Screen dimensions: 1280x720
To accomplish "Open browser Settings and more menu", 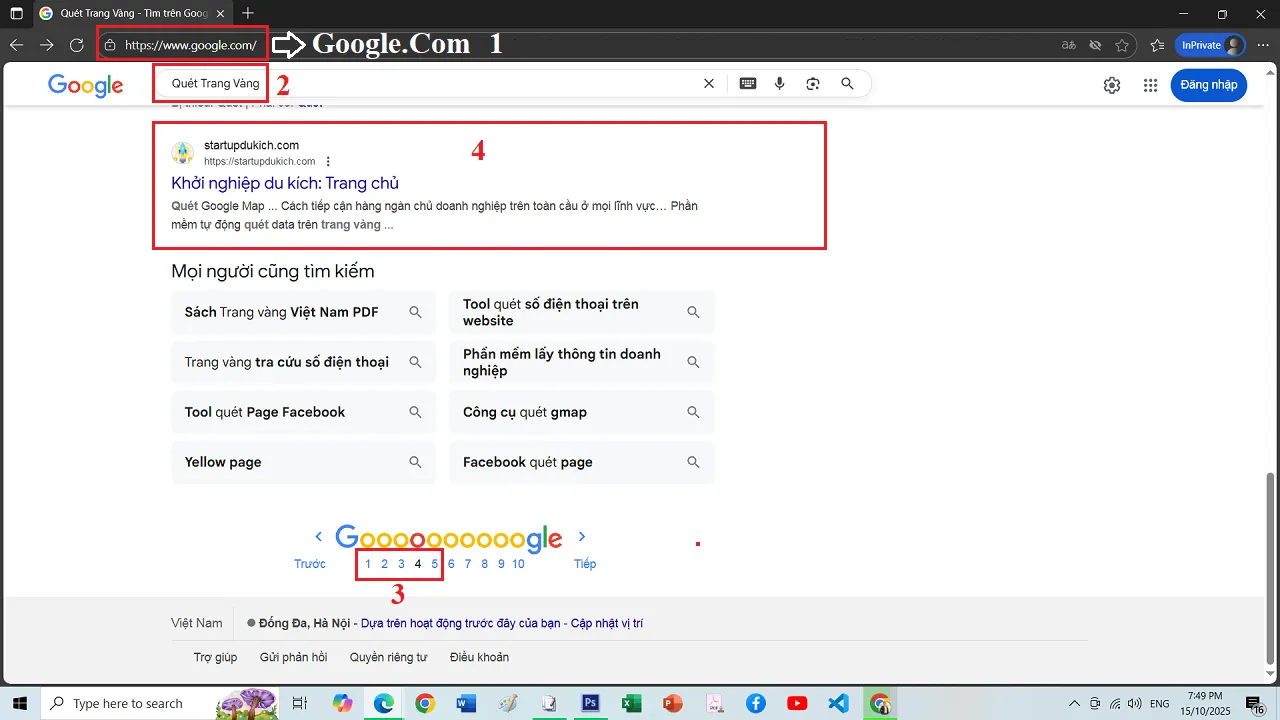I will pyautogui.click(x=1263, y=45).
